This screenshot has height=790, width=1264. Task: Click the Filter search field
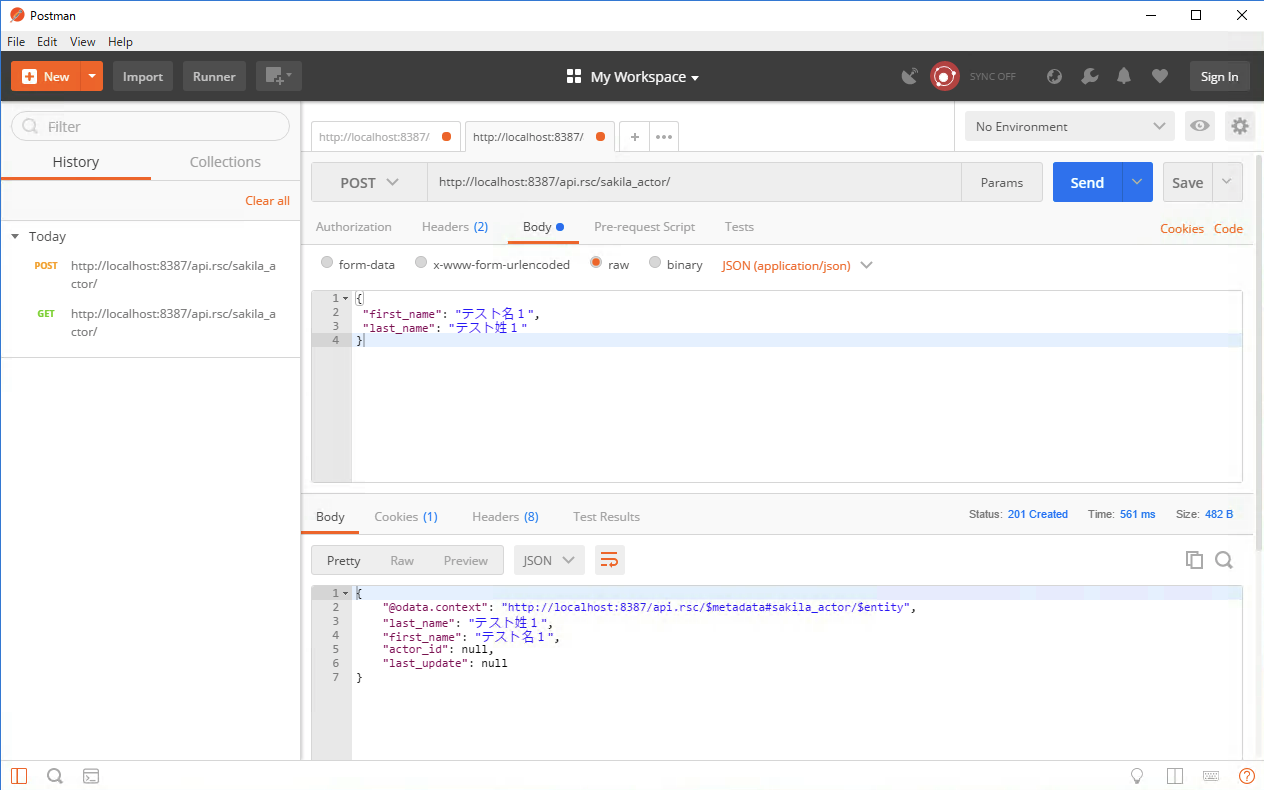(150, 126)
